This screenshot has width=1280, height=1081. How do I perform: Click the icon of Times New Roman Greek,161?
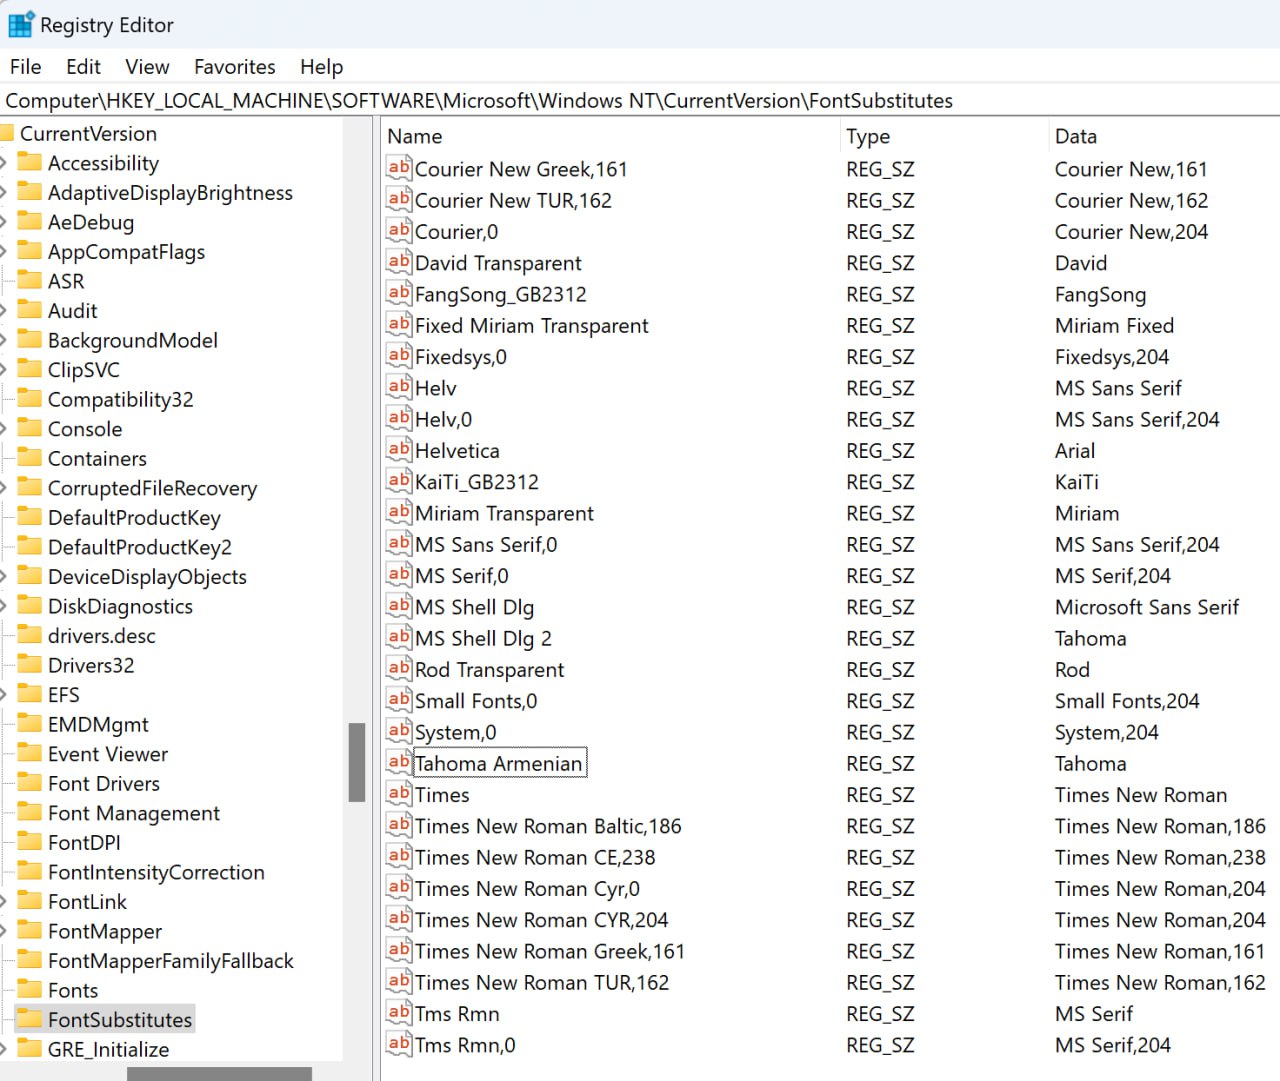tap(399, 950)
